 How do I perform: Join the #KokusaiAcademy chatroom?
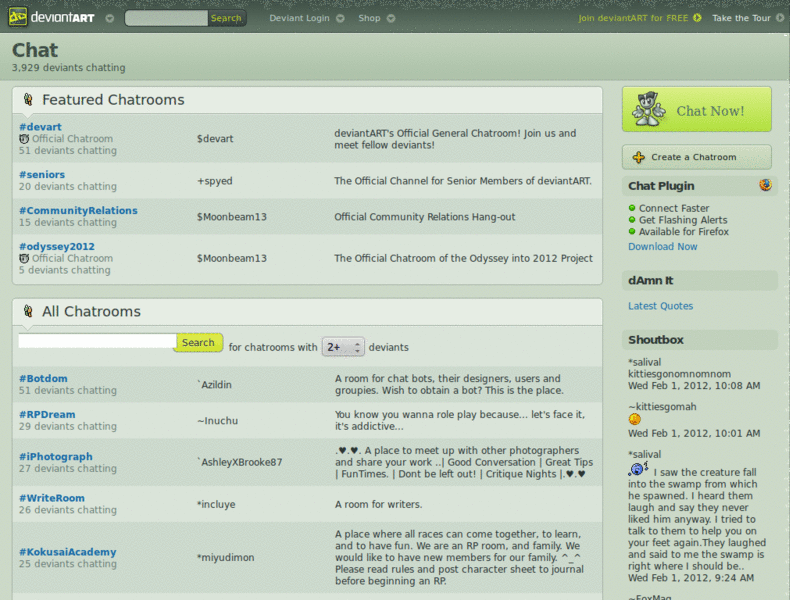[x=68, y=552]
